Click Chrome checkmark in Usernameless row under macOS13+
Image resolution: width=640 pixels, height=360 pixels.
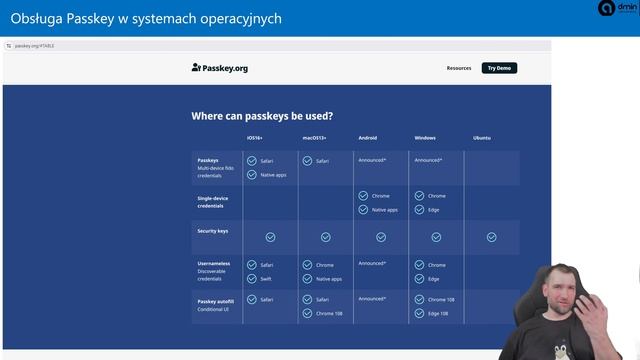coord(307,265)
